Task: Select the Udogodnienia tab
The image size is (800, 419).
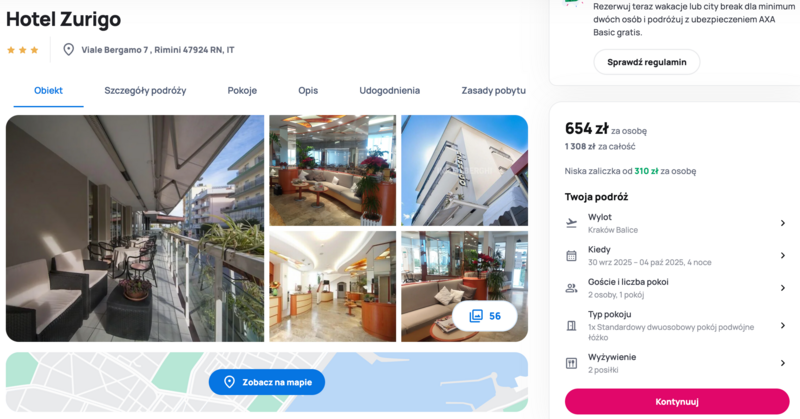Action: click(x=390, y=90)
